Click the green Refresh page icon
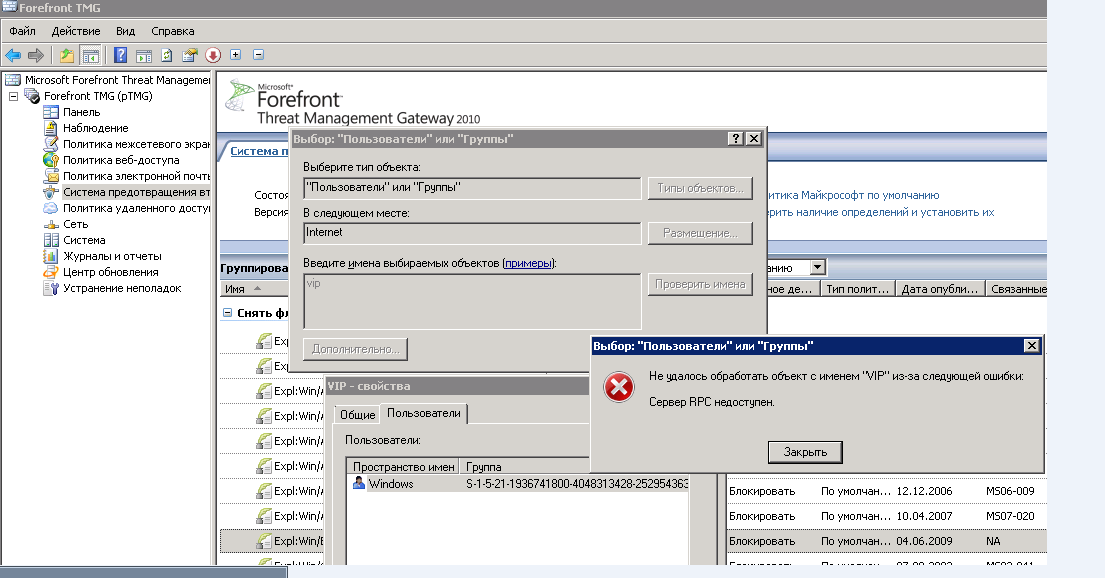The image size is (1105, 578). [x=166, y=55]
